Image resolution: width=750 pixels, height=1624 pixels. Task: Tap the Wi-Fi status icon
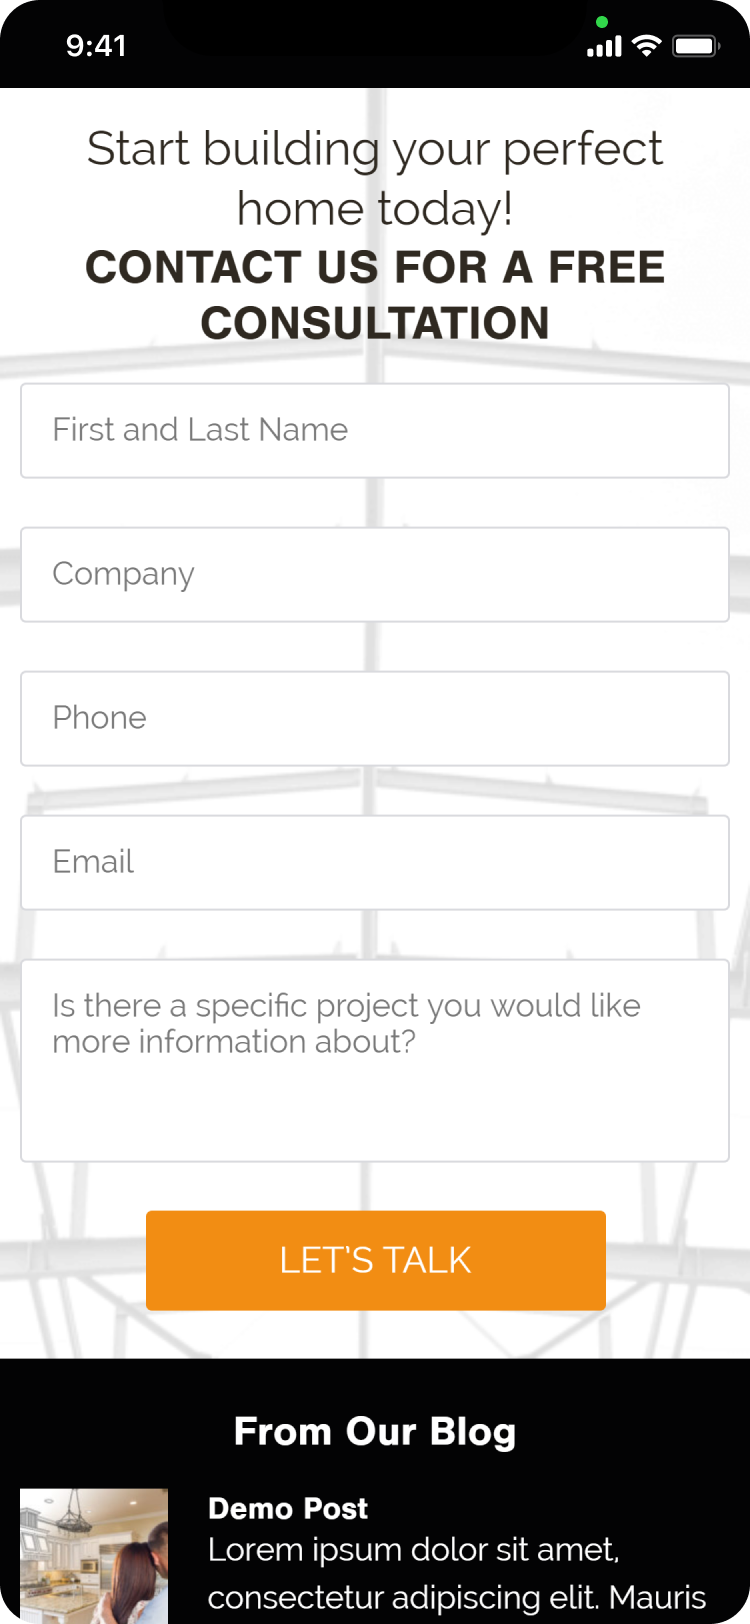point(647,45)
